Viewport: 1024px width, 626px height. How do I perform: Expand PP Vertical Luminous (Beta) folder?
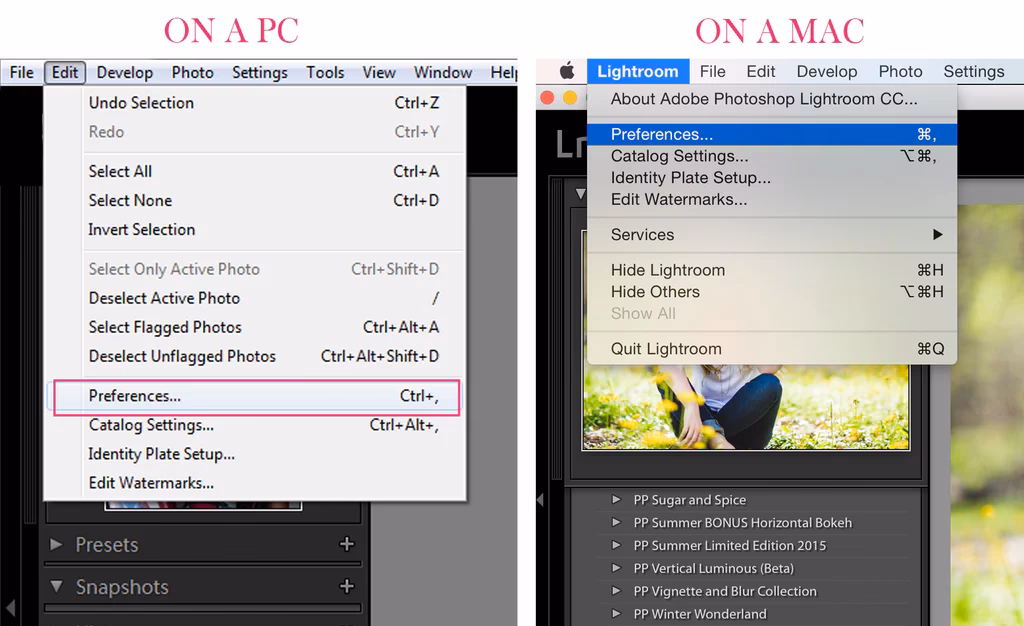click(616, 568)
